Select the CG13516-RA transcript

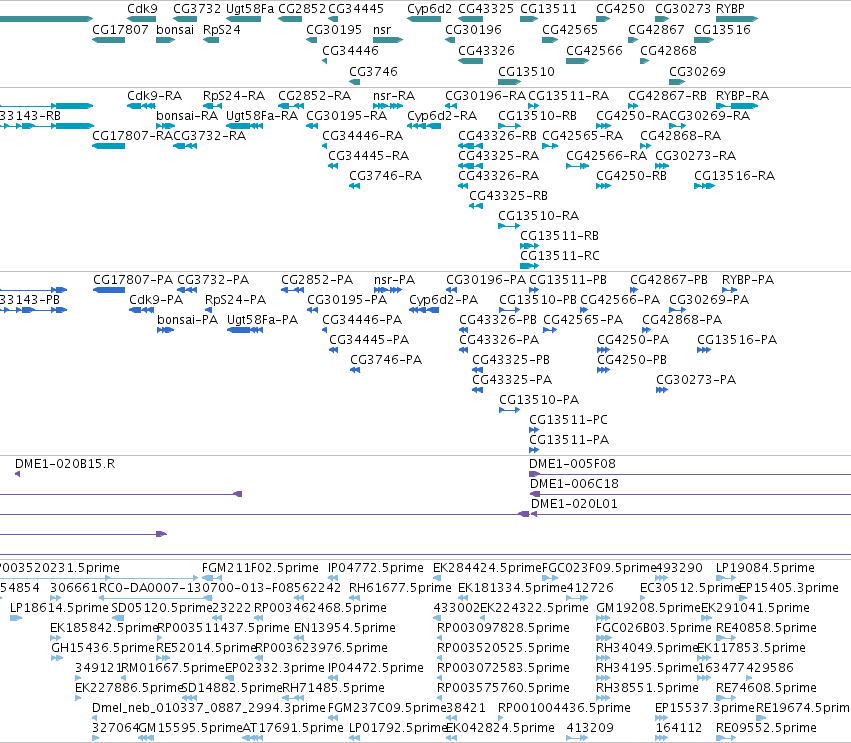pos(704,186)
